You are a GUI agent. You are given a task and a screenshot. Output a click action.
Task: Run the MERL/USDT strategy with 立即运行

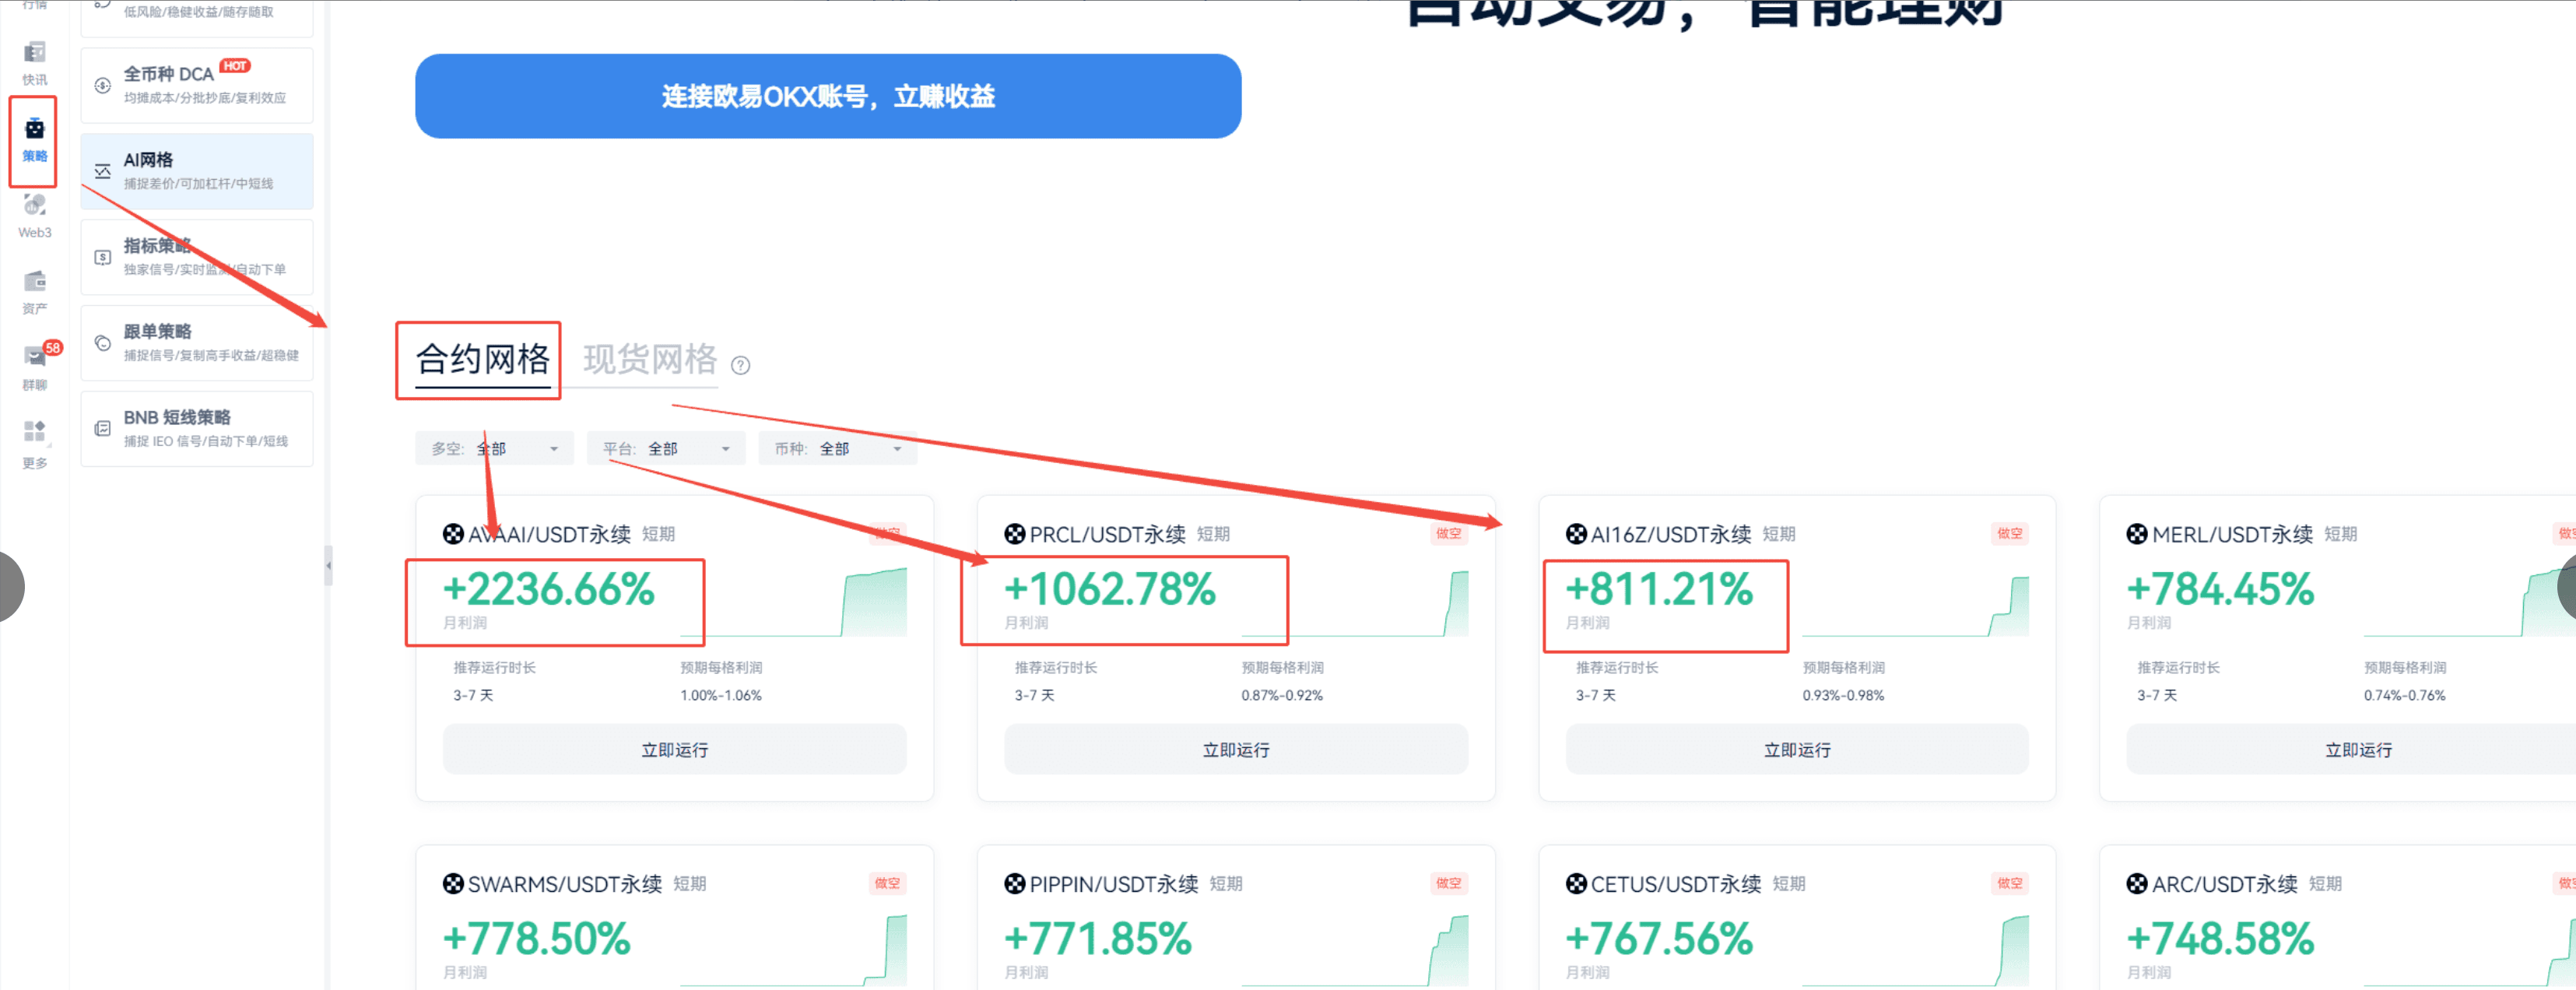2358,750
